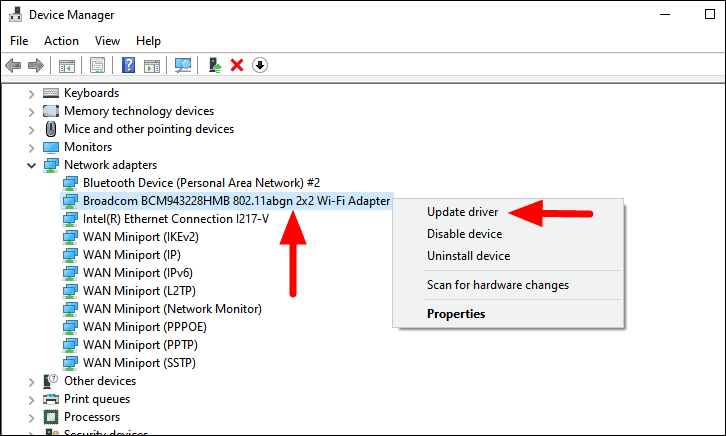Viewport: 726px width, 436px height.
Task: Click the Forward arrow toolbar icon
Action: (x=36, y=65)
